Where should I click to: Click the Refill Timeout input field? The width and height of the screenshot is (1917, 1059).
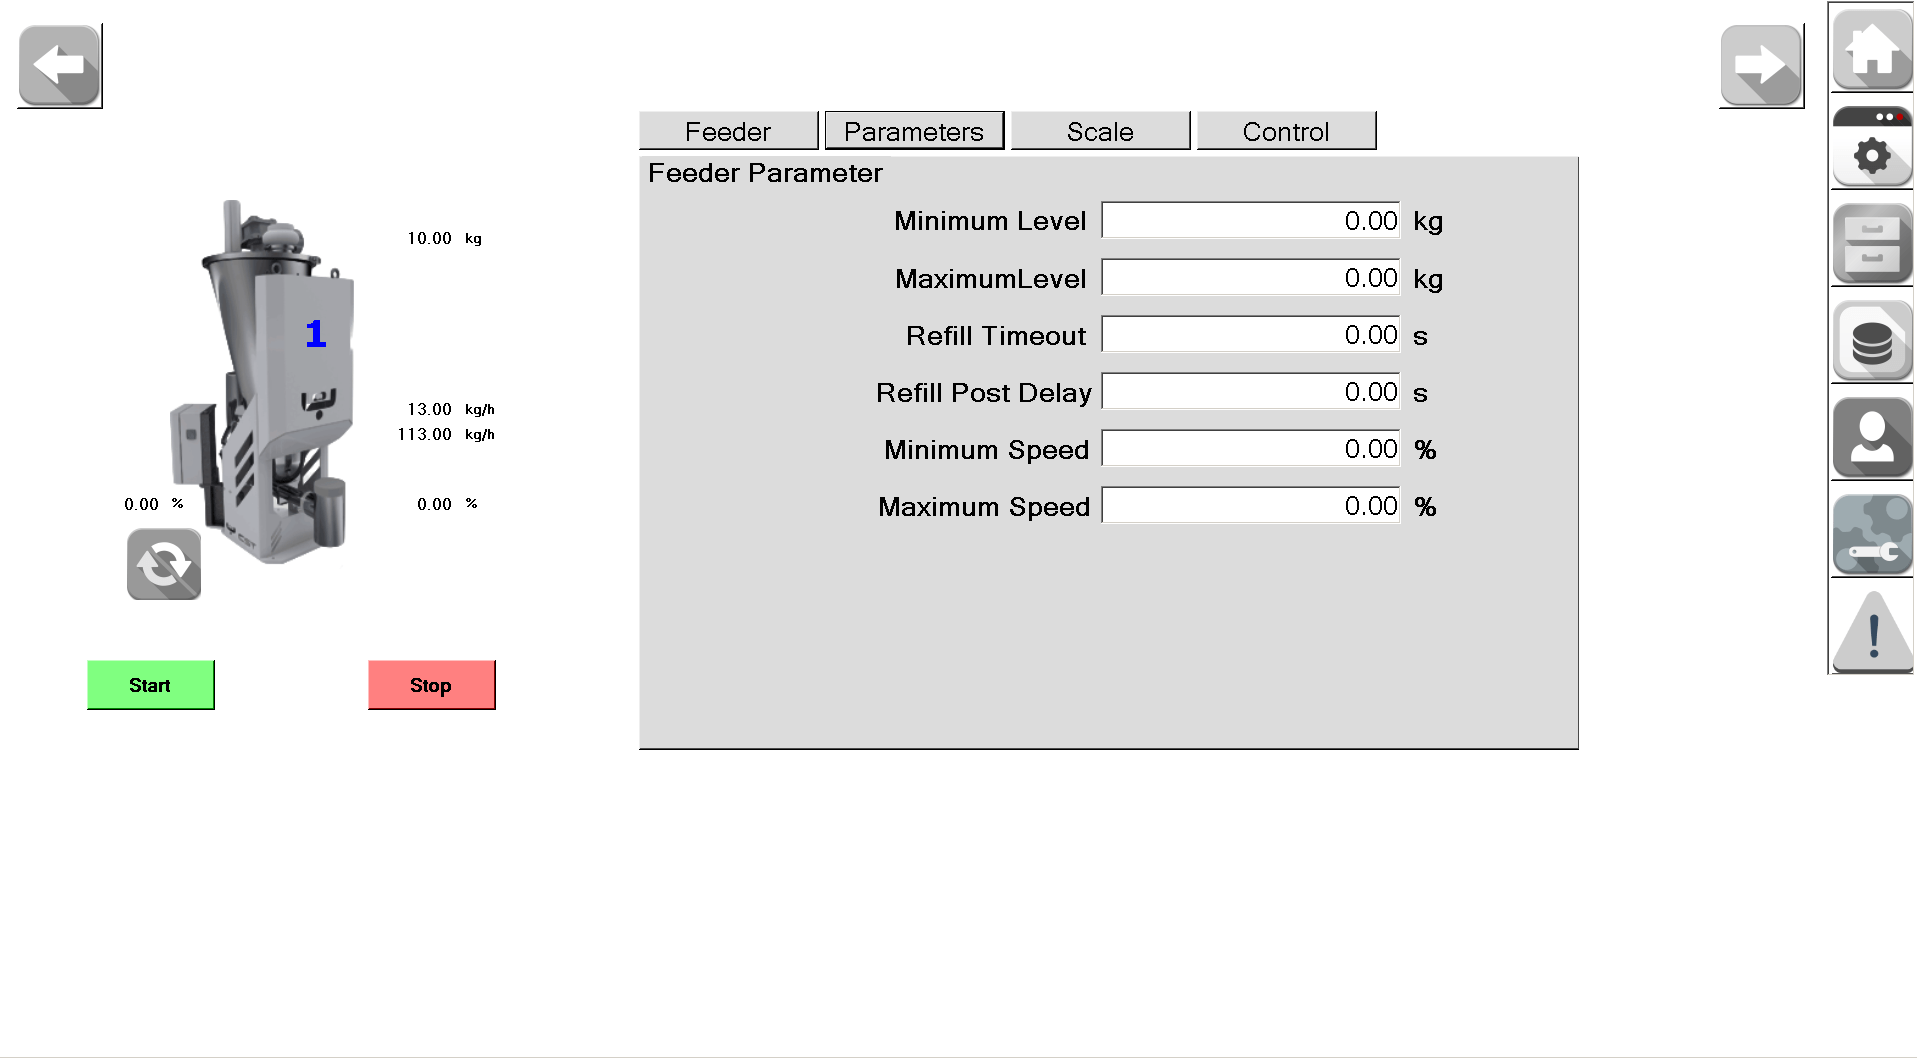(x=1250, y=334)
